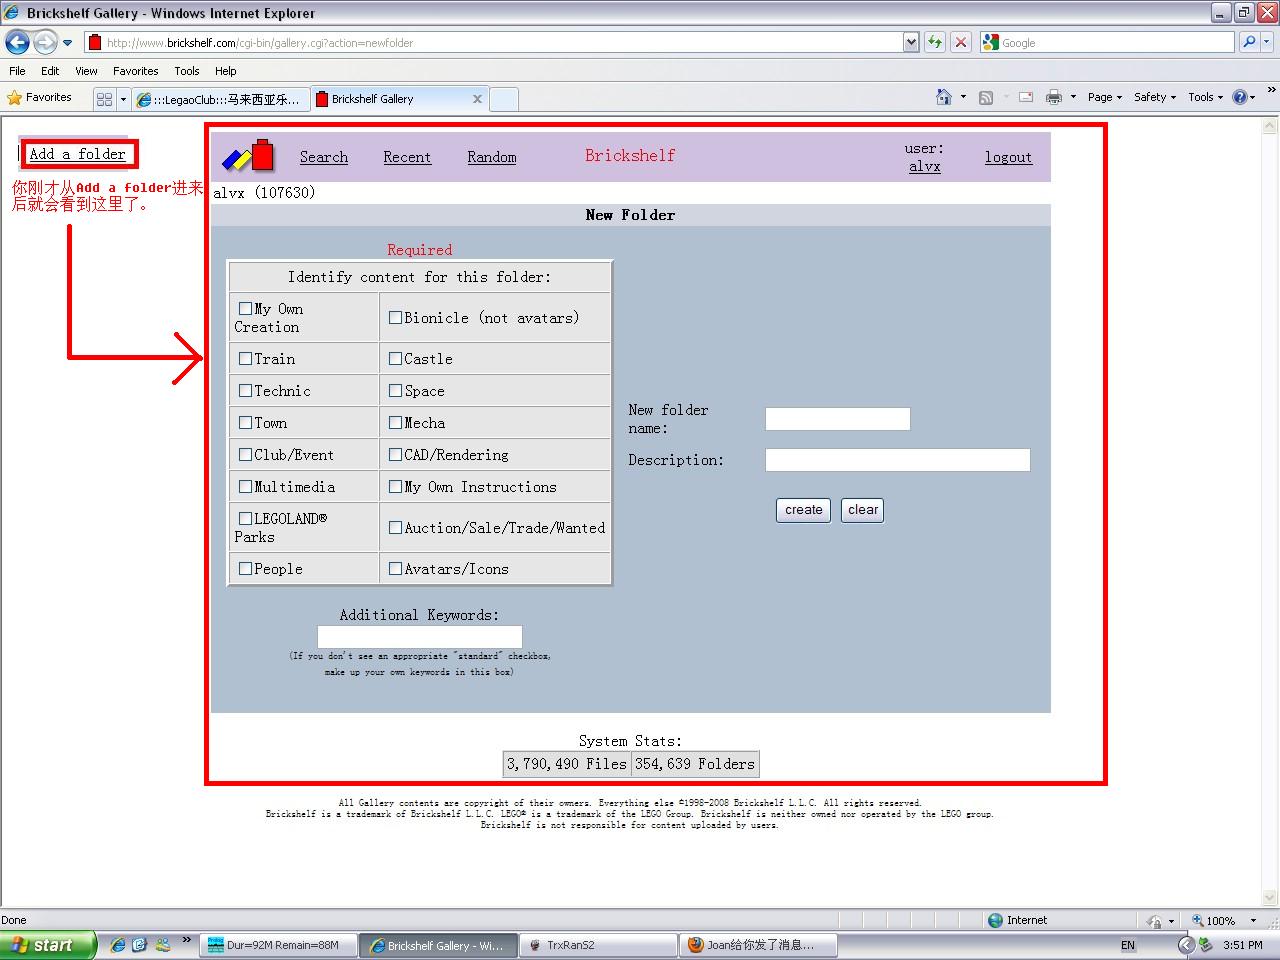This screenshot has width=1280, height=960.
Task: Click the New folder name field
Action: tap(838, 419)
